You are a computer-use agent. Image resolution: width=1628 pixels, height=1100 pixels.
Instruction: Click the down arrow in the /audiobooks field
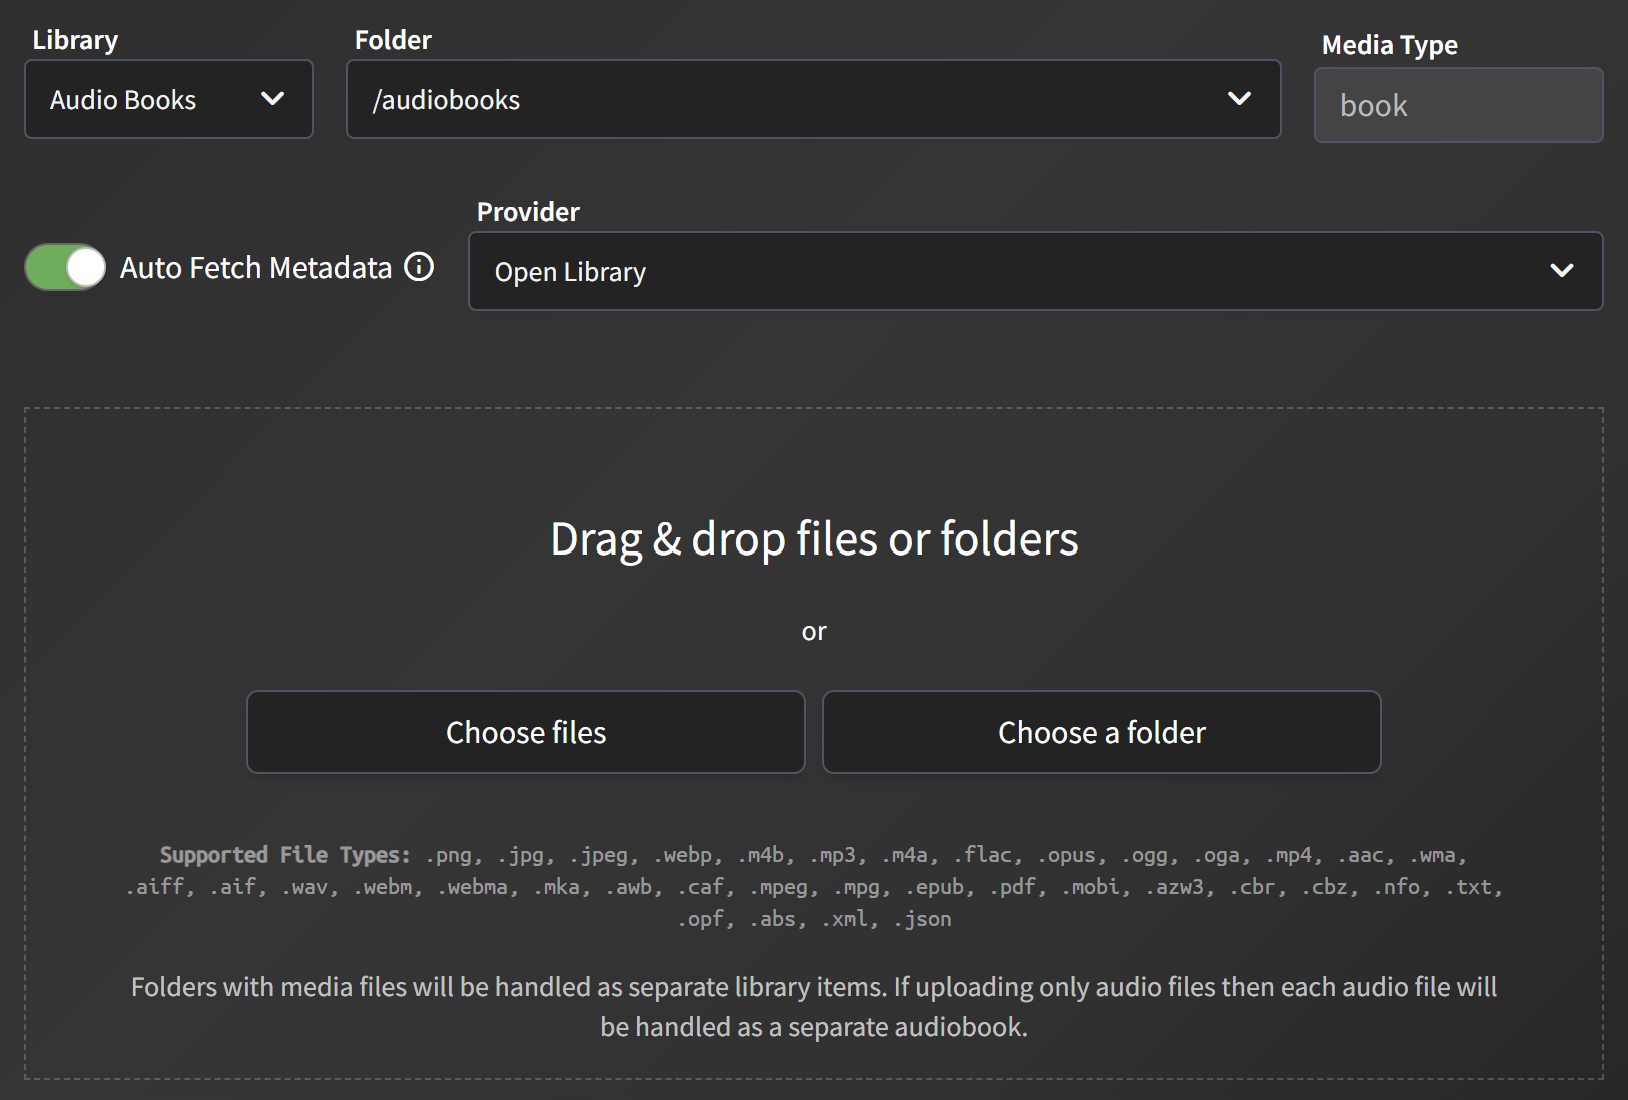click(x=1240, y=99)
